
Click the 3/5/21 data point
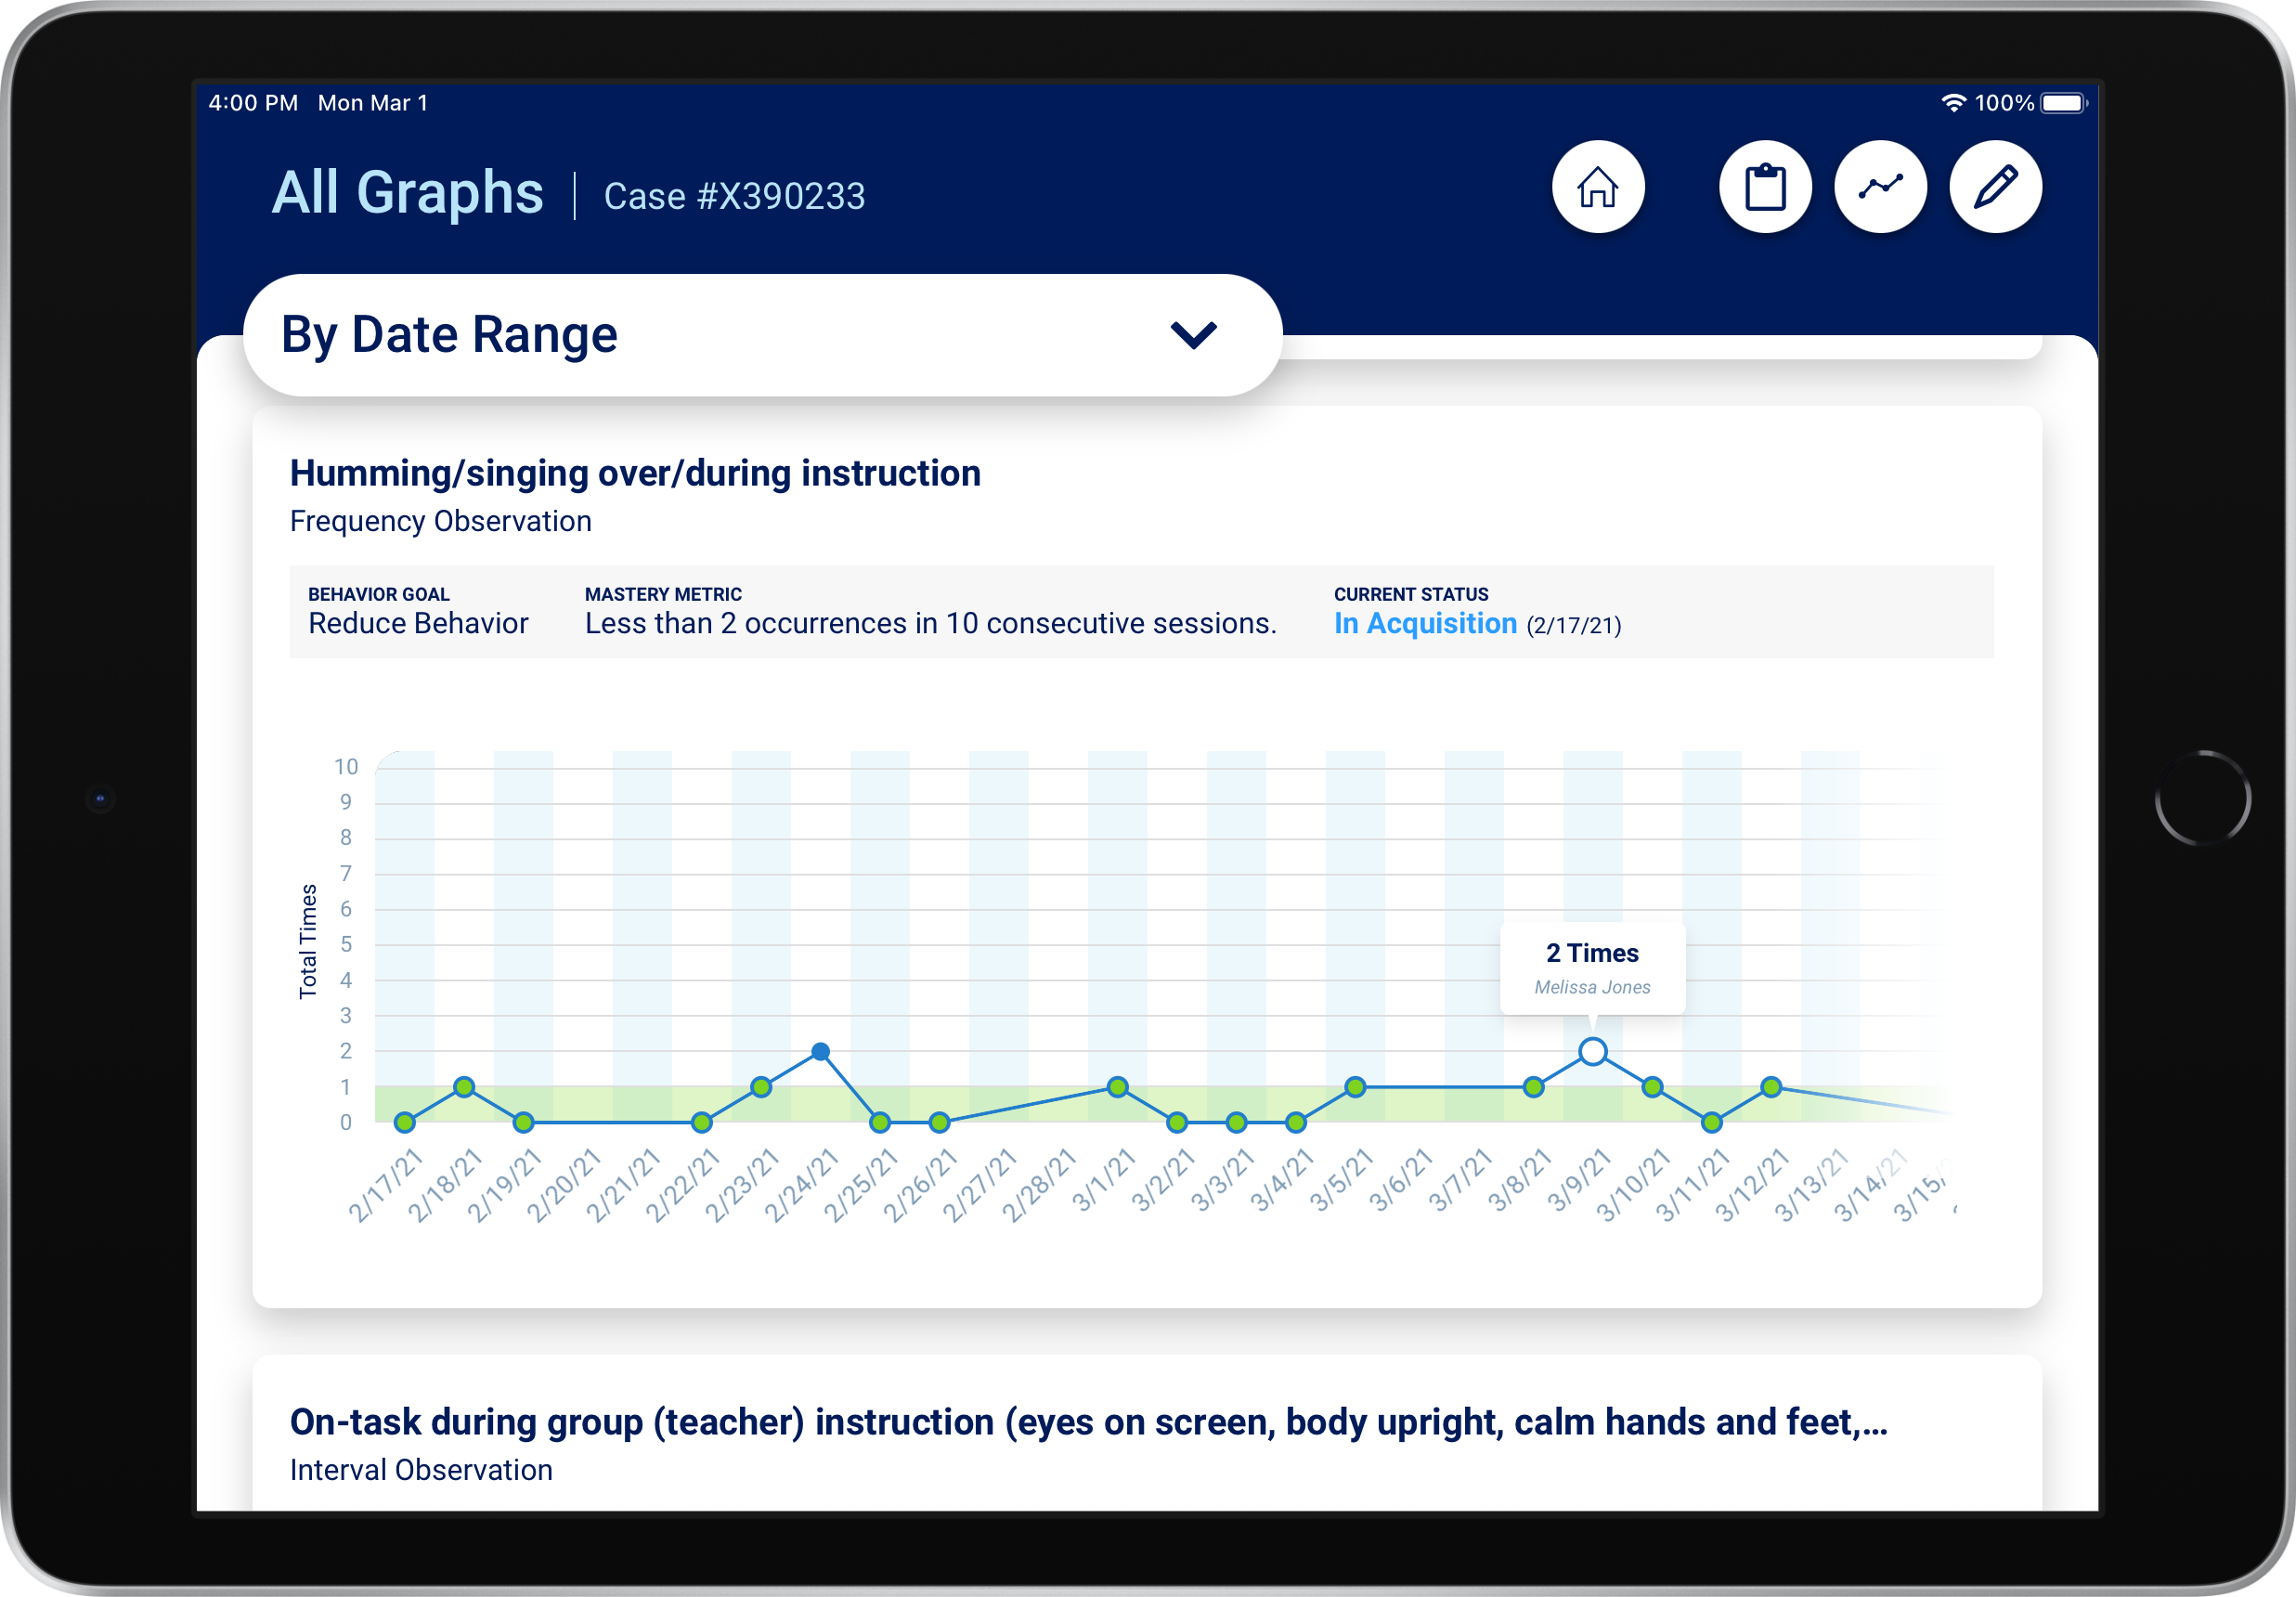point(1355,1087)
